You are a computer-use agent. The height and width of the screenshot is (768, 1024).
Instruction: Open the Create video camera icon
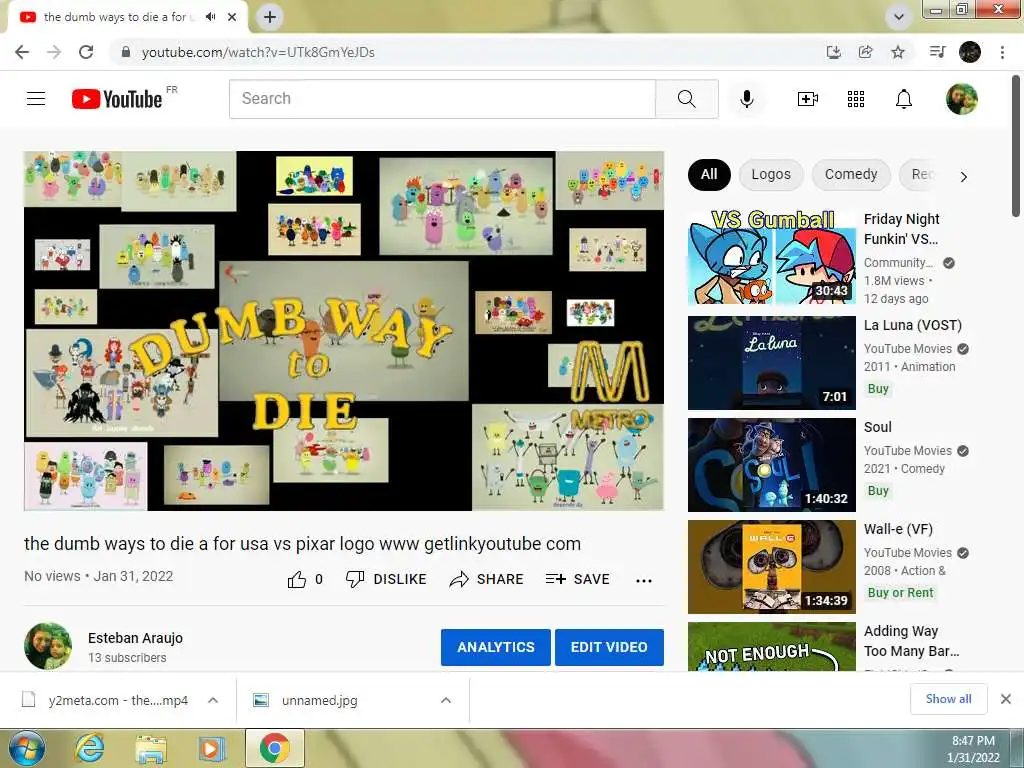[808, 99]
